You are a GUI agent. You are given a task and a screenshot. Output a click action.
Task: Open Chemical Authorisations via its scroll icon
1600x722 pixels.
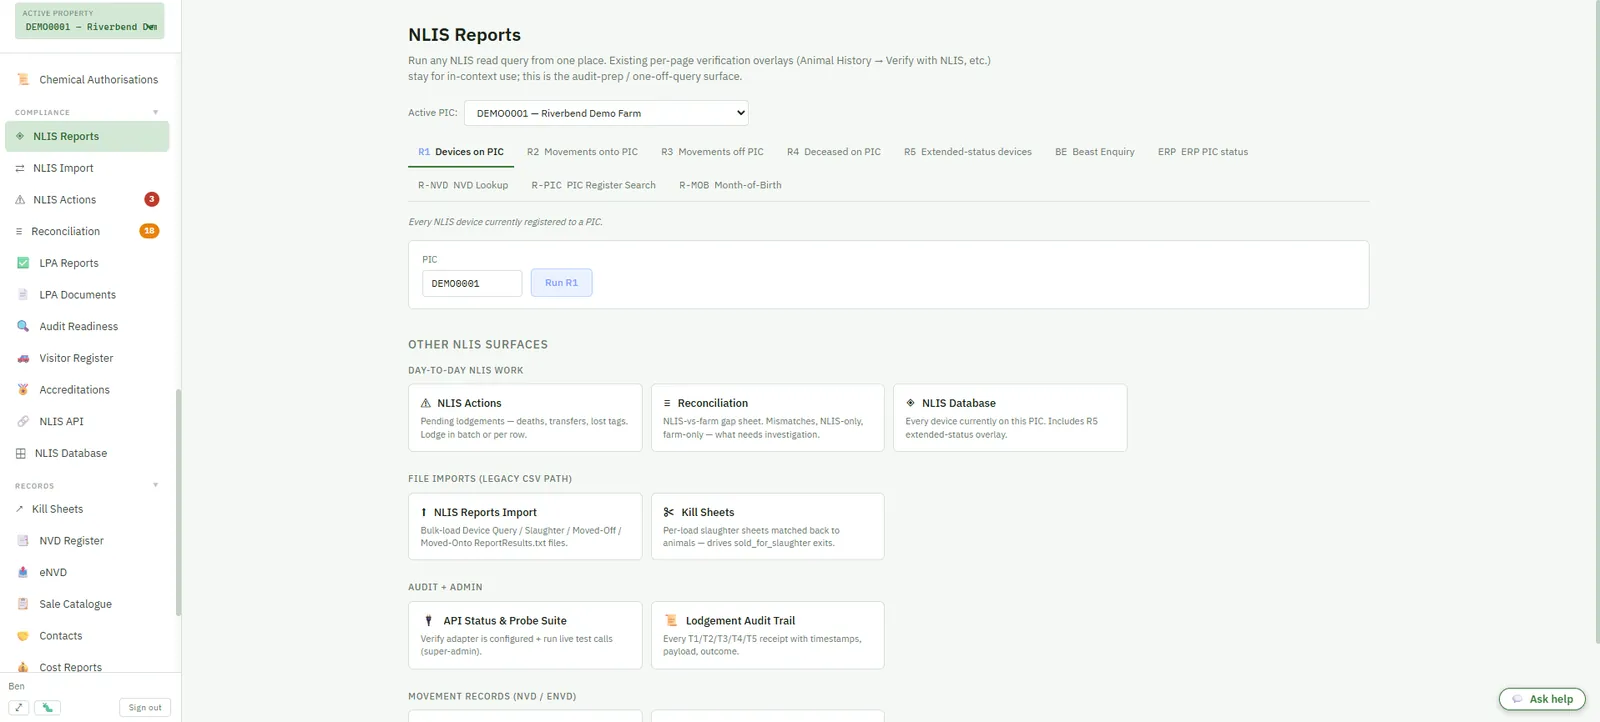pyautogui.click(x=23, y=79)
